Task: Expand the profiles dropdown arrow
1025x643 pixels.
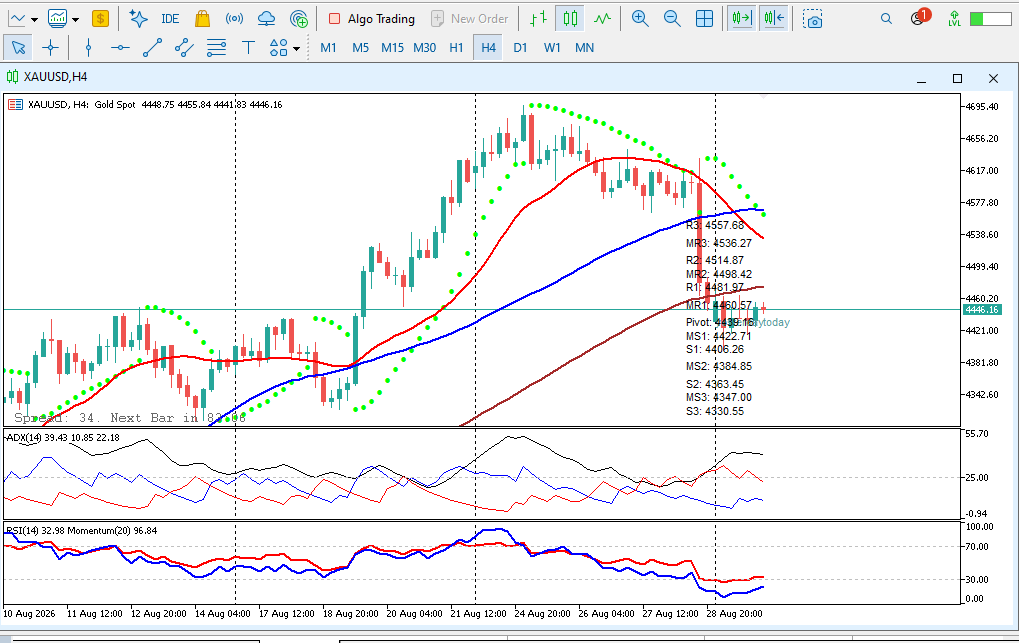Action: click(75, 20)
